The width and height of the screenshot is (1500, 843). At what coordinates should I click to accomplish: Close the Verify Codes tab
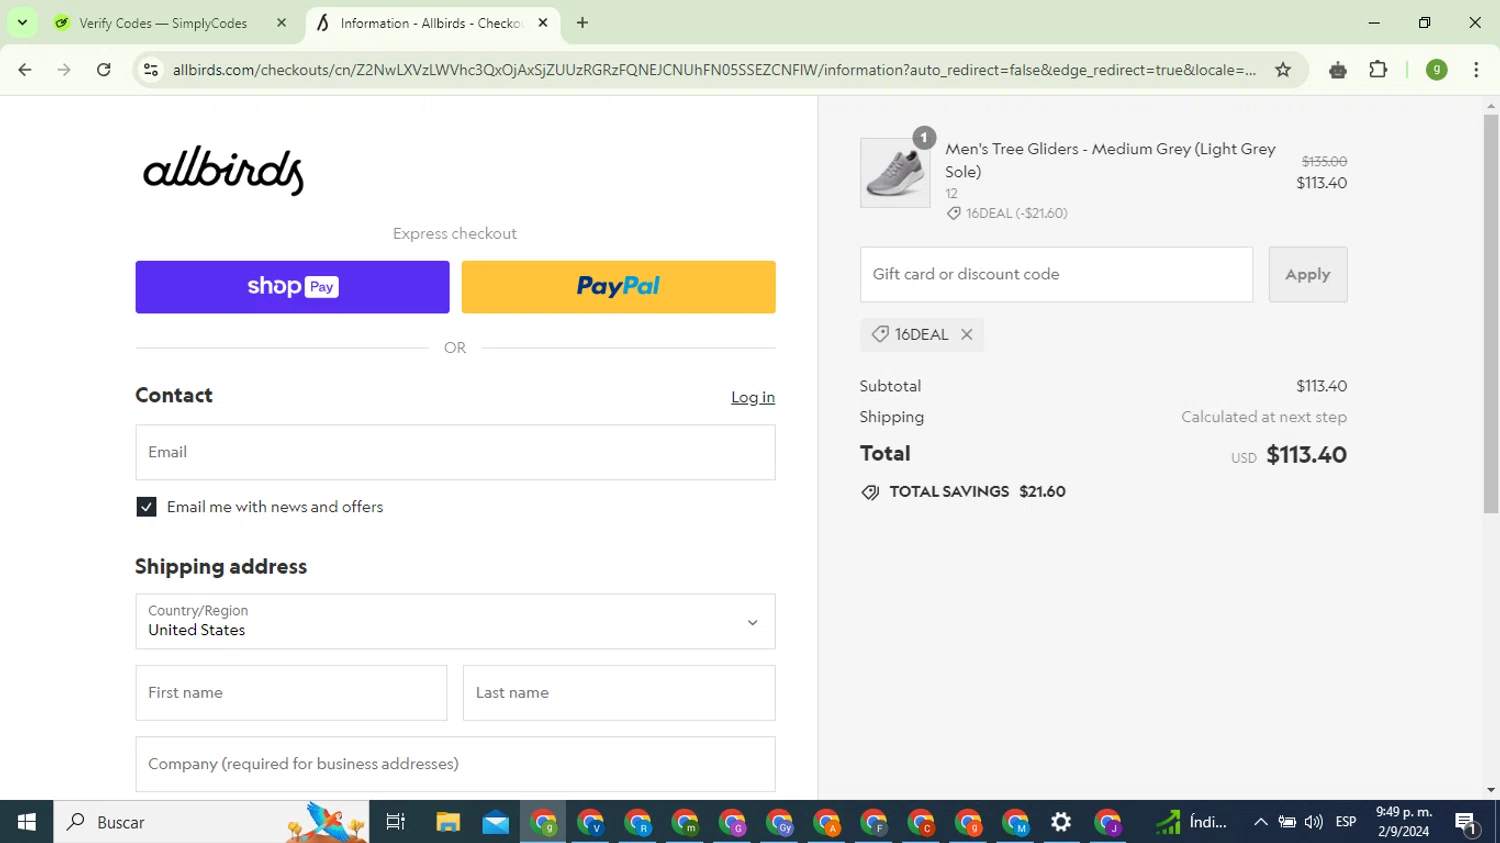(281, 22)
